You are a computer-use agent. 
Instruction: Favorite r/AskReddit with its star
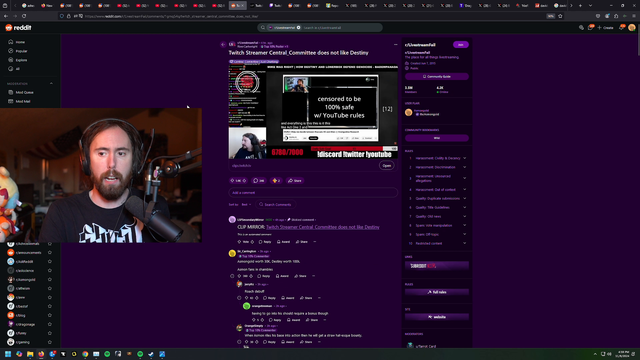(50, 262)
